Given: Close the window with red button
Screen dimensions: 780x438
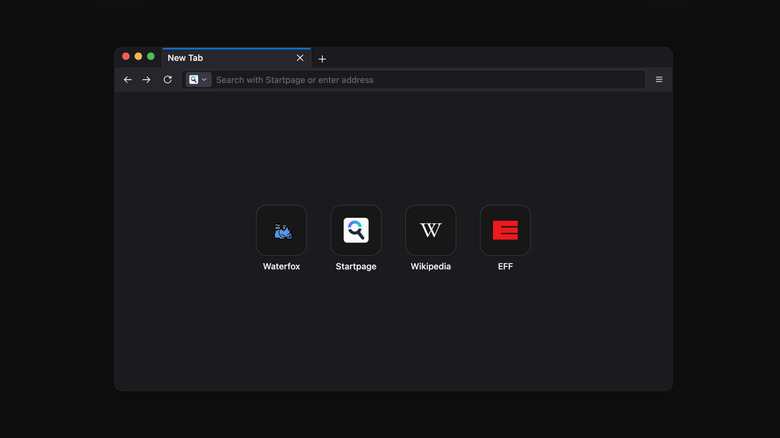Looking at the screenshot, I should click(126, 56).
